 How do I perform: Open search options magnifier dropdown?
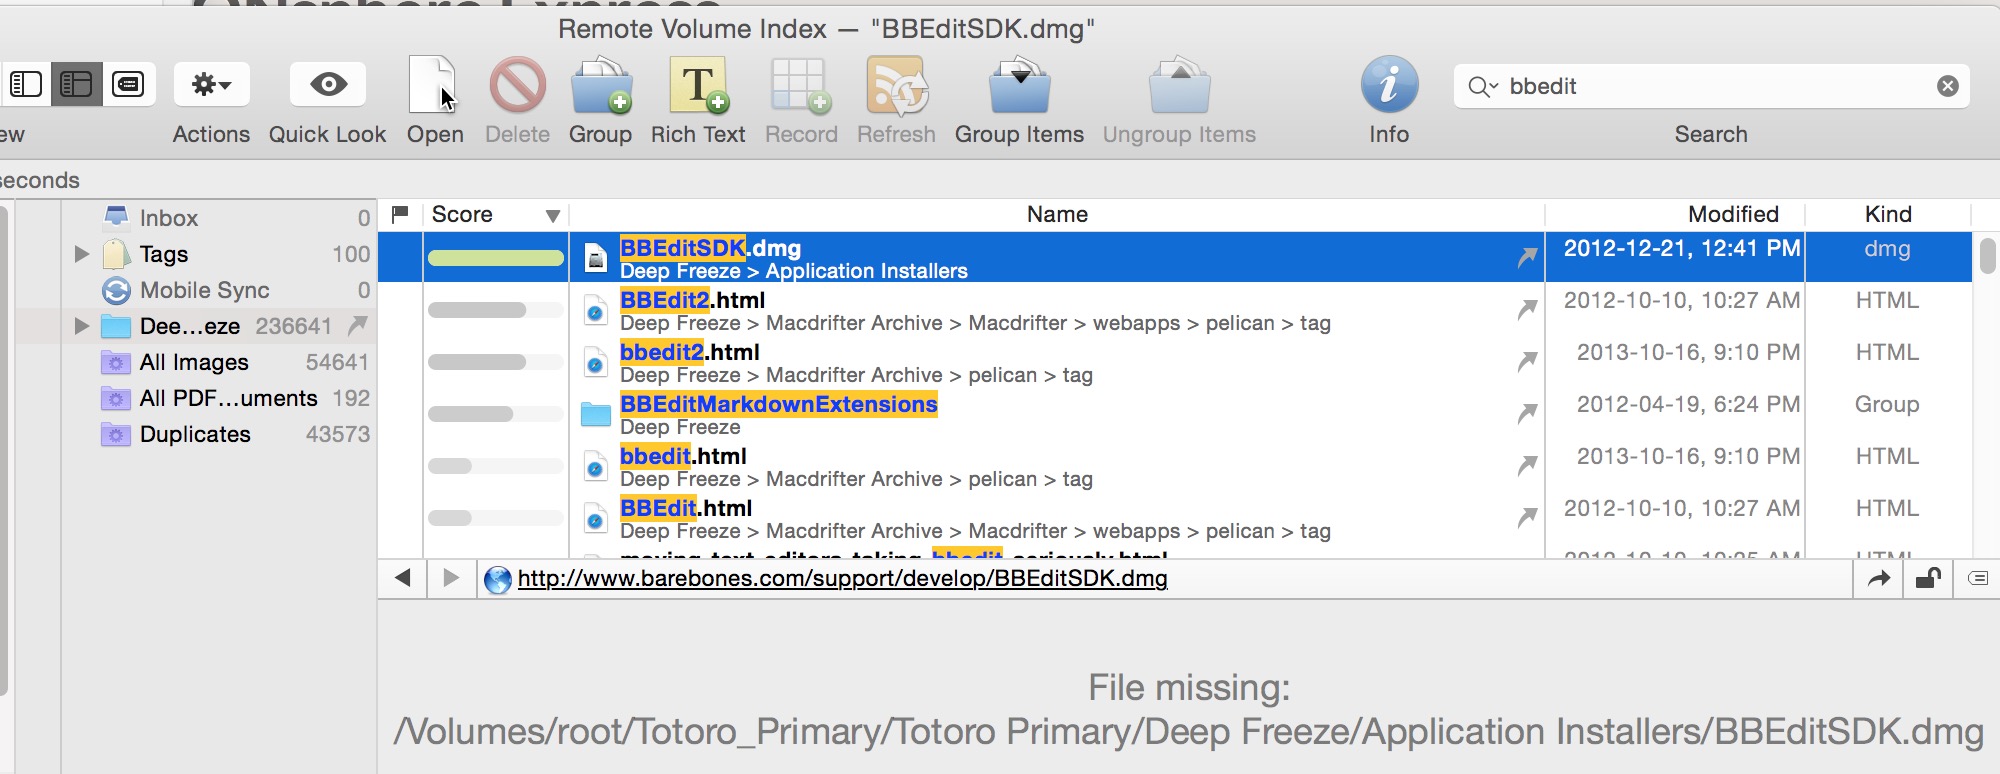(1482, 87)
